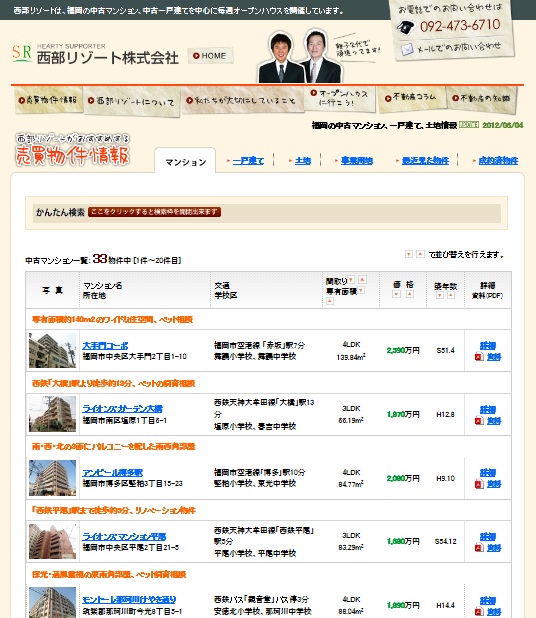This screenshot has width=536, height=618.
Task: Click the アンピール博多駅 building thumbnail
Action: [52, 478]
